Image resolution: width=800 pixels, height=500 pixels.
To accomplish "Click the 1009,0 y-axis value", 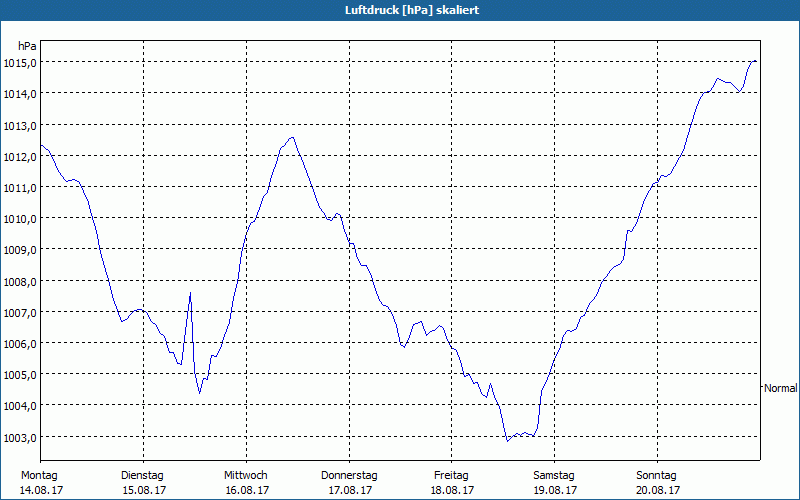I will [x=20, y=251].
